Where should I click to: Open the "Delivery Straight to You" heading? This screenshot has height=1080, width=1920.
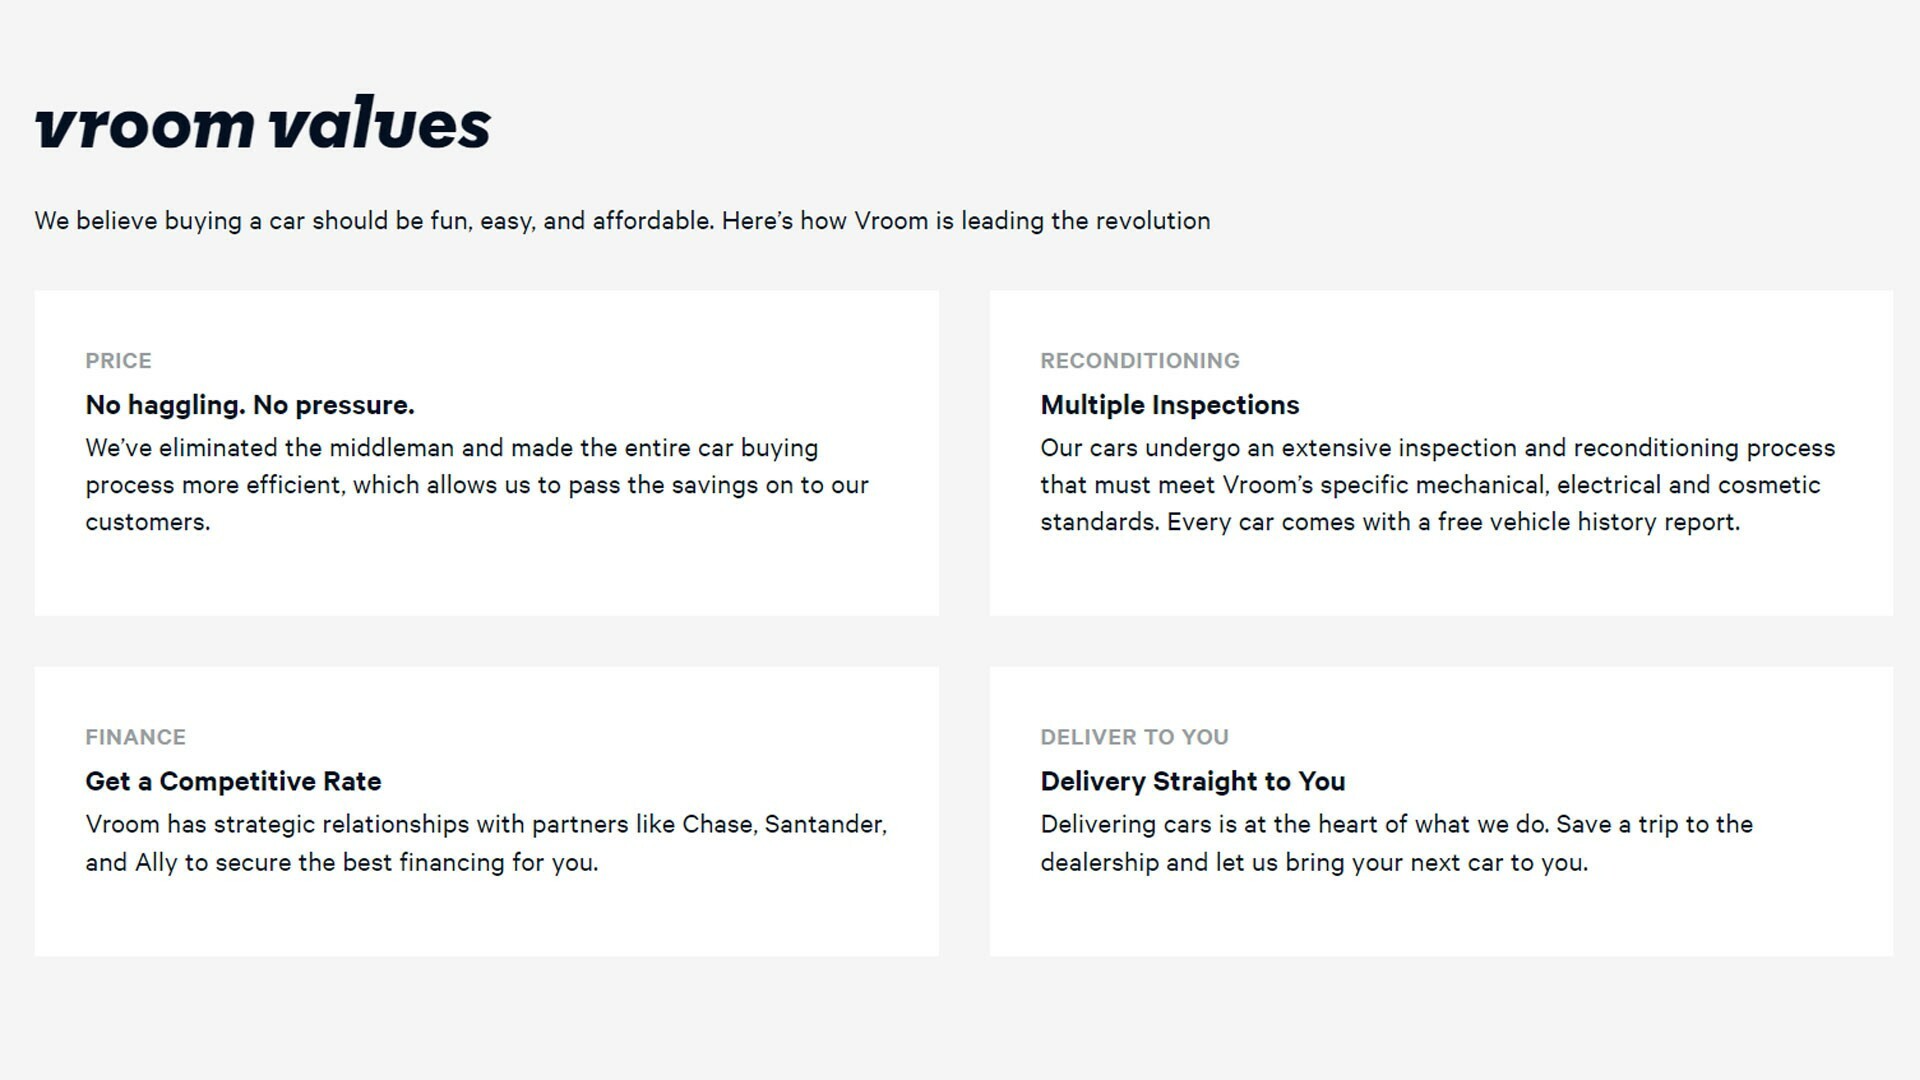click(1192, 781)
